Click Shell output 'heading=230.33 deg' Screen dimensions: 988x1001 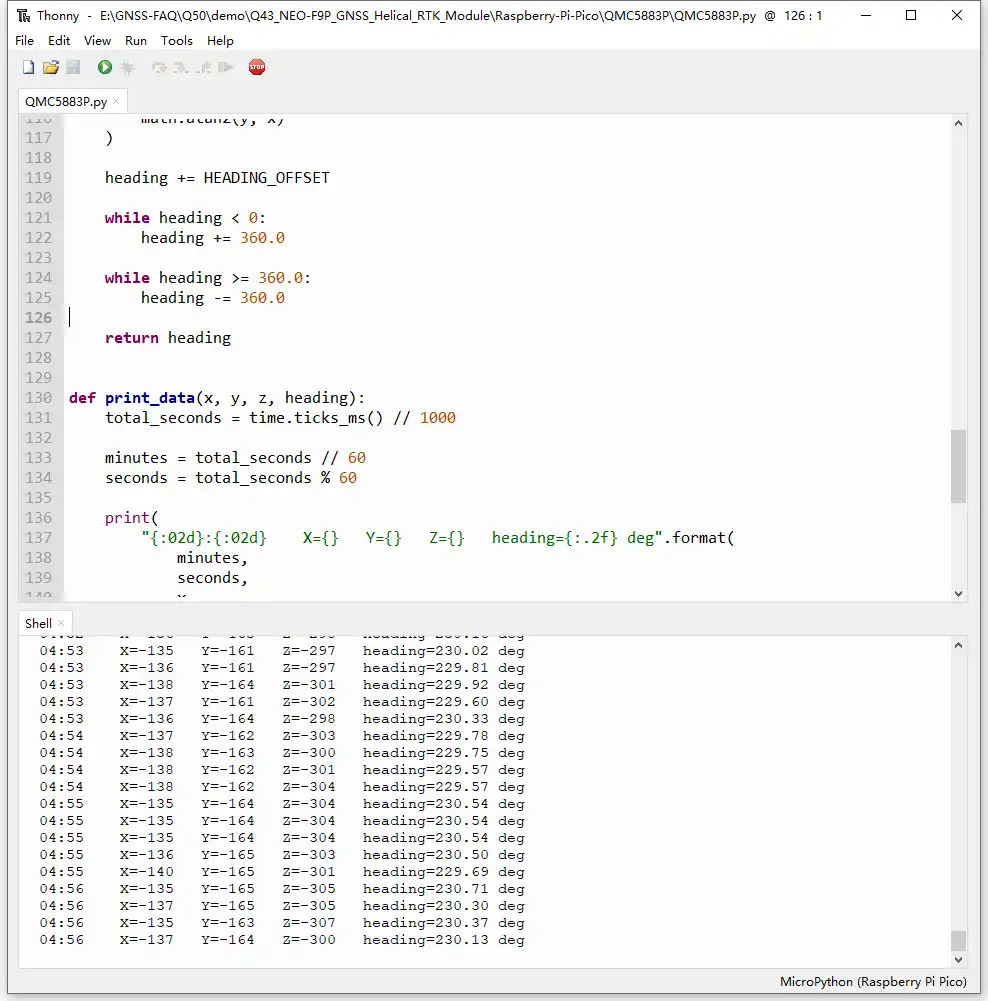coord(444,719)
